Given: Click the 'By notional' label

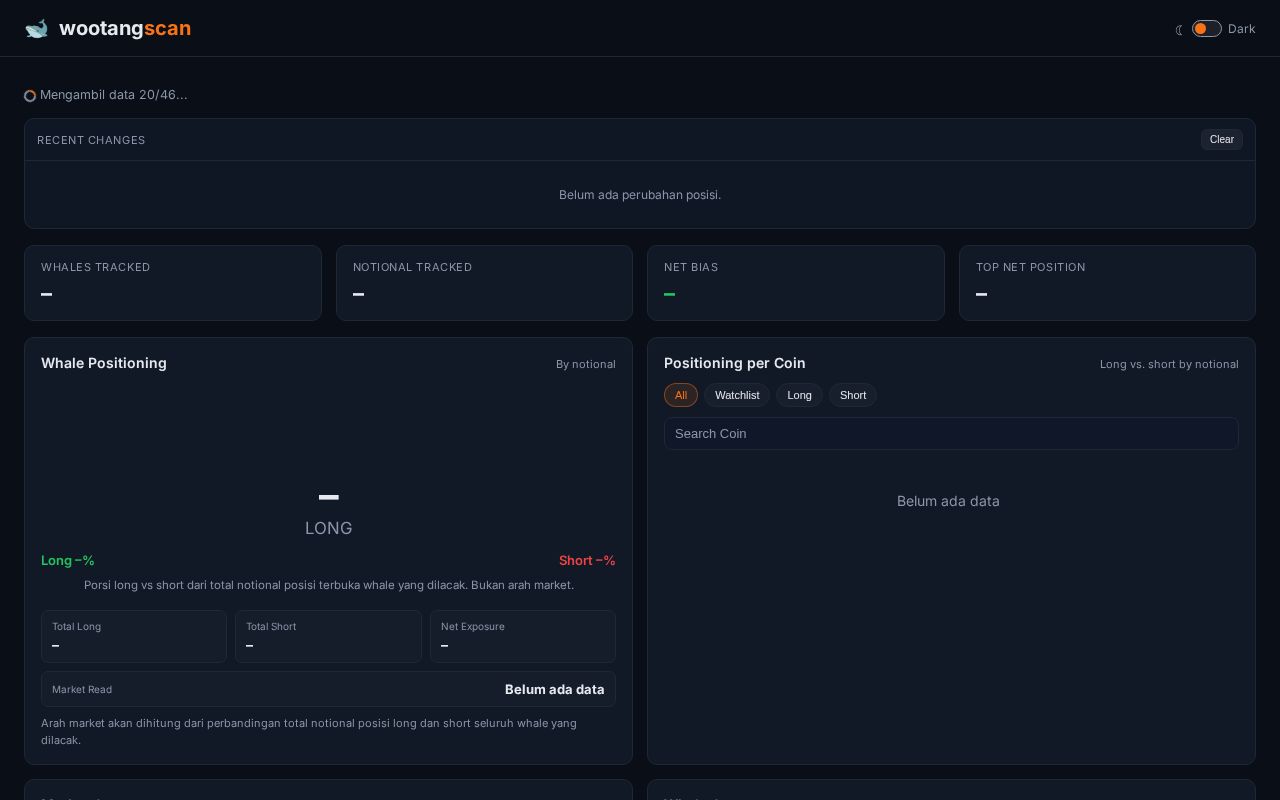Looking at the screenshot, I should click(x=586, y=364).
